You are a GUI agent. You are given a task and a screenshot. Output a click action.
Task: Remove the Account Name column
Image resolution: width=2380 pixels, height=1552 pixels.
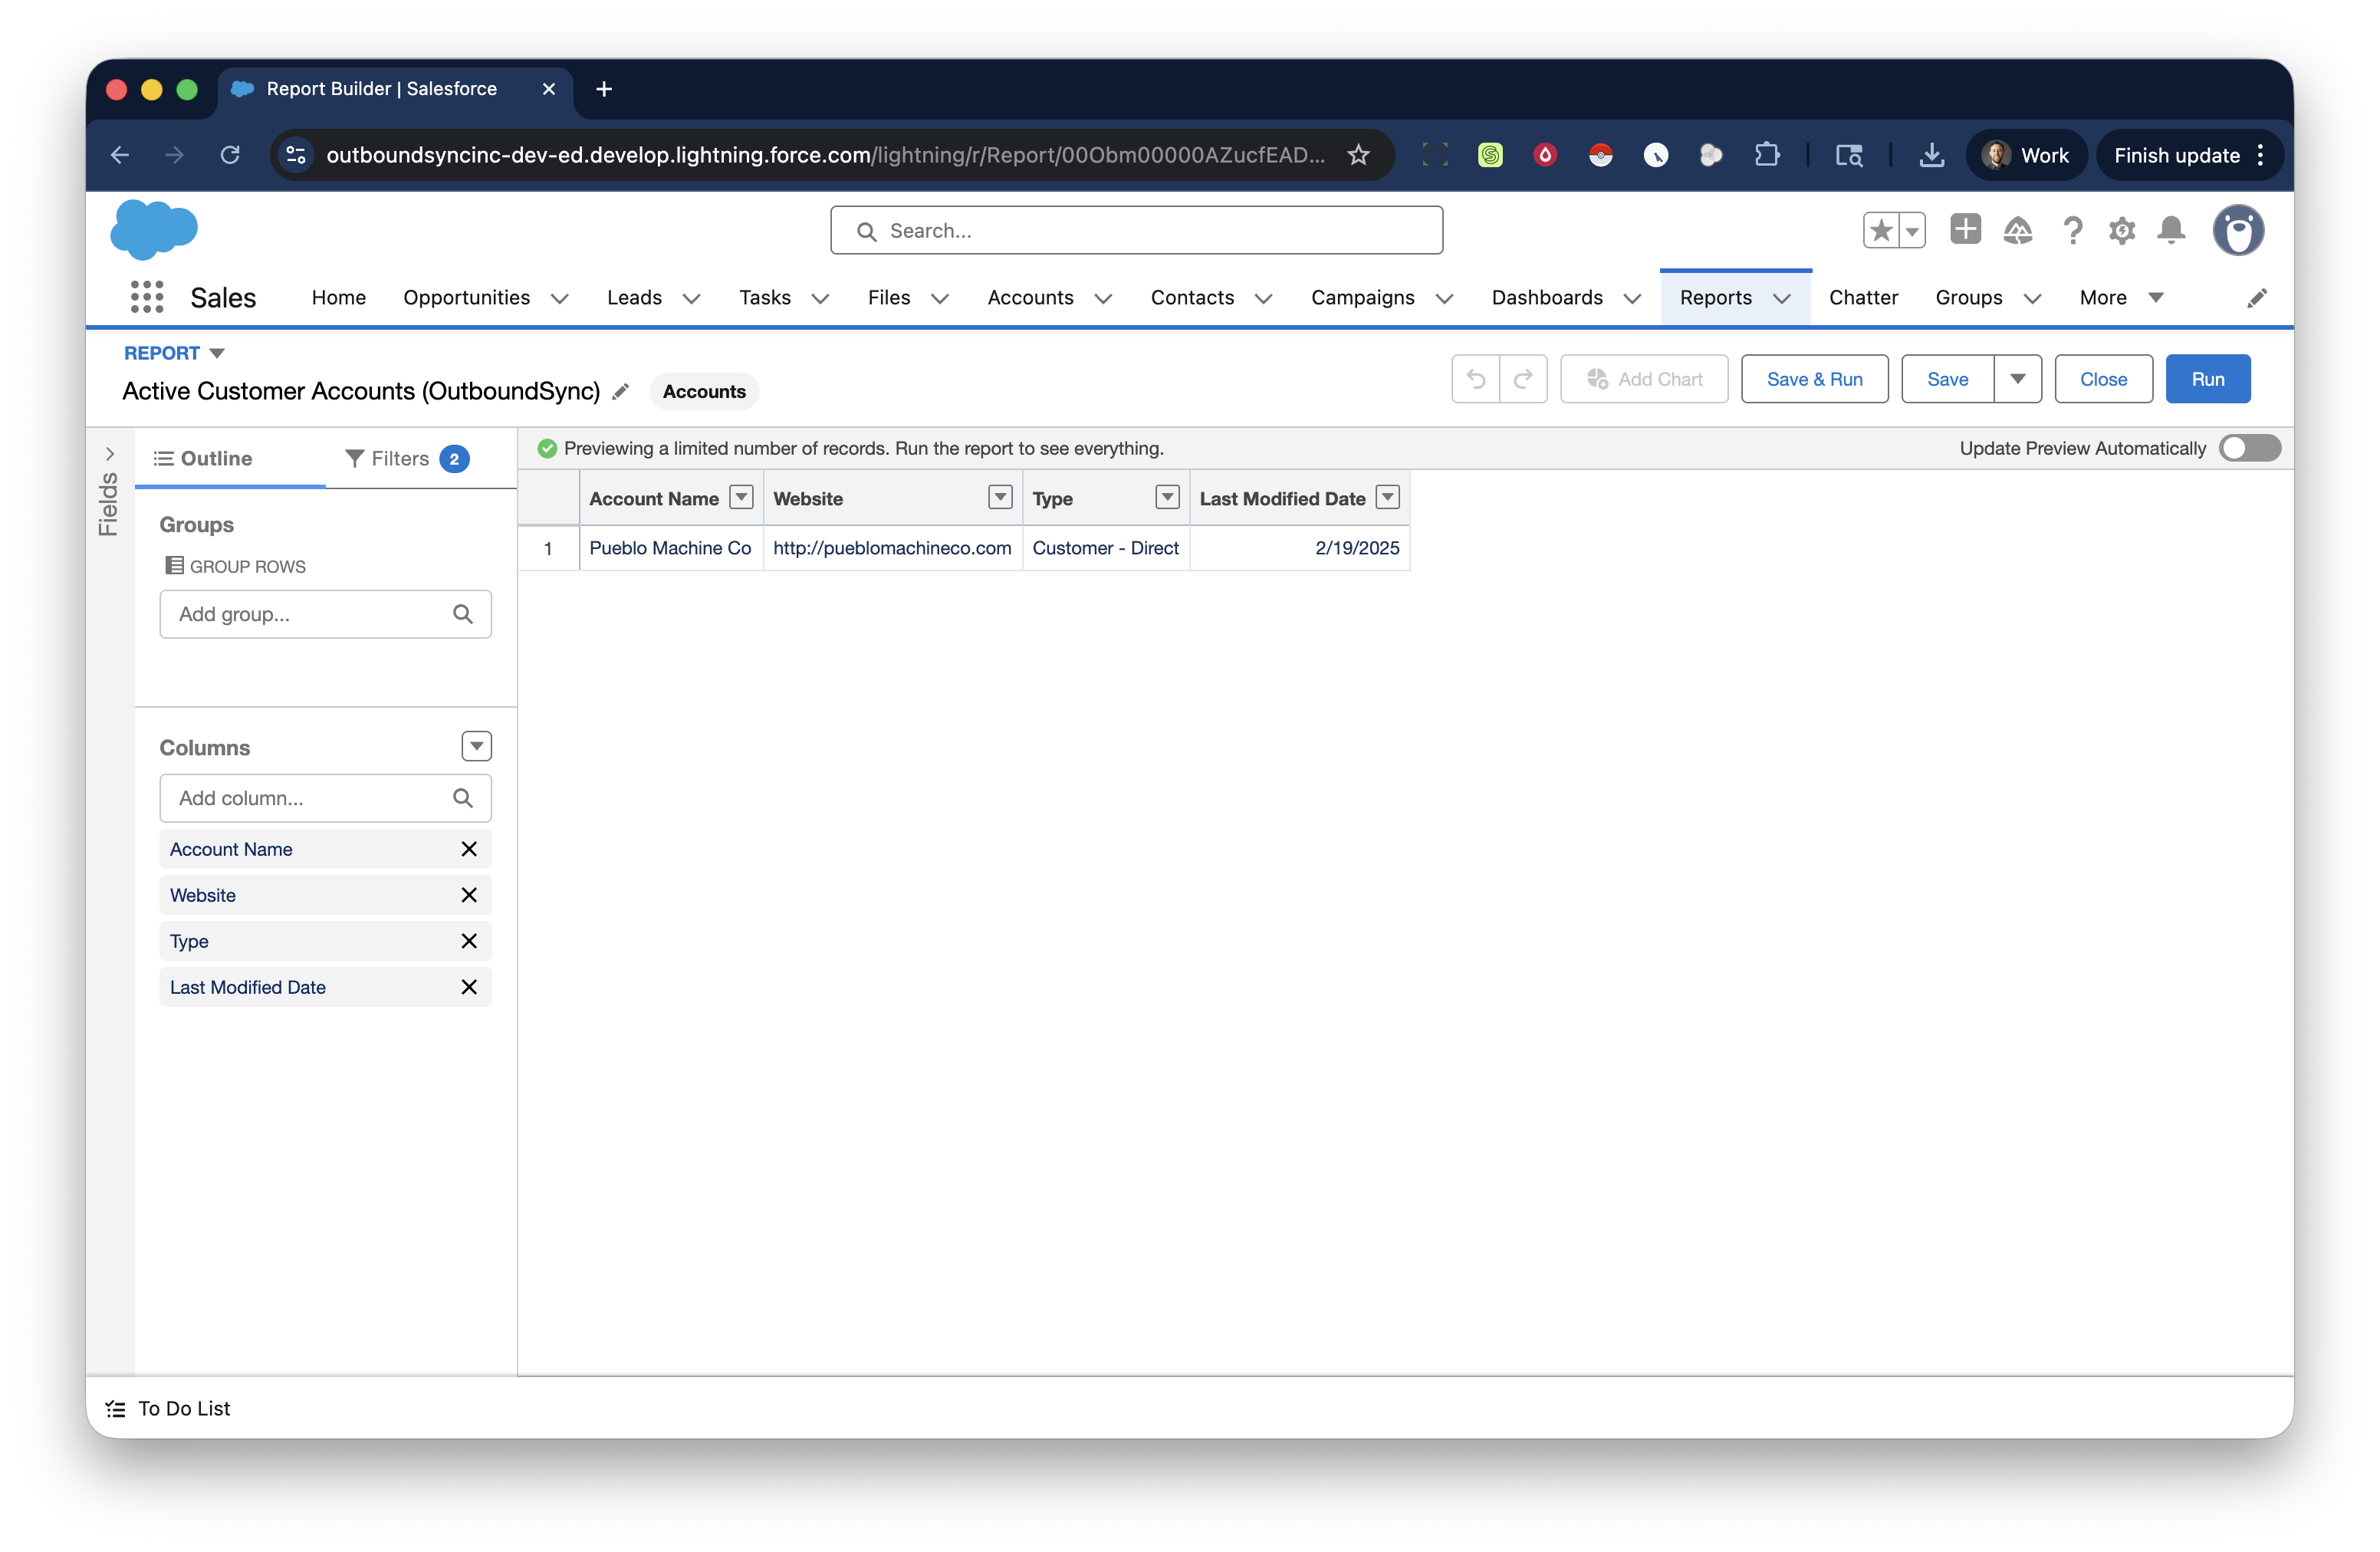pos(469,849)
